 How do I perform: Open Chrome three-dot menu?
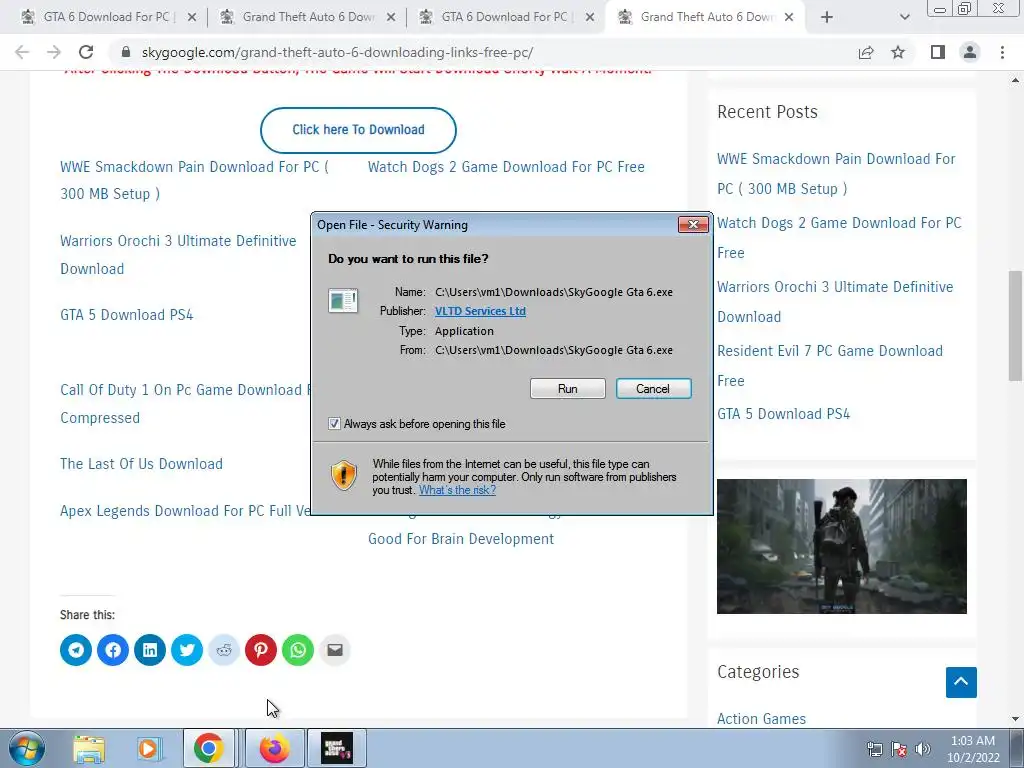1002,52
